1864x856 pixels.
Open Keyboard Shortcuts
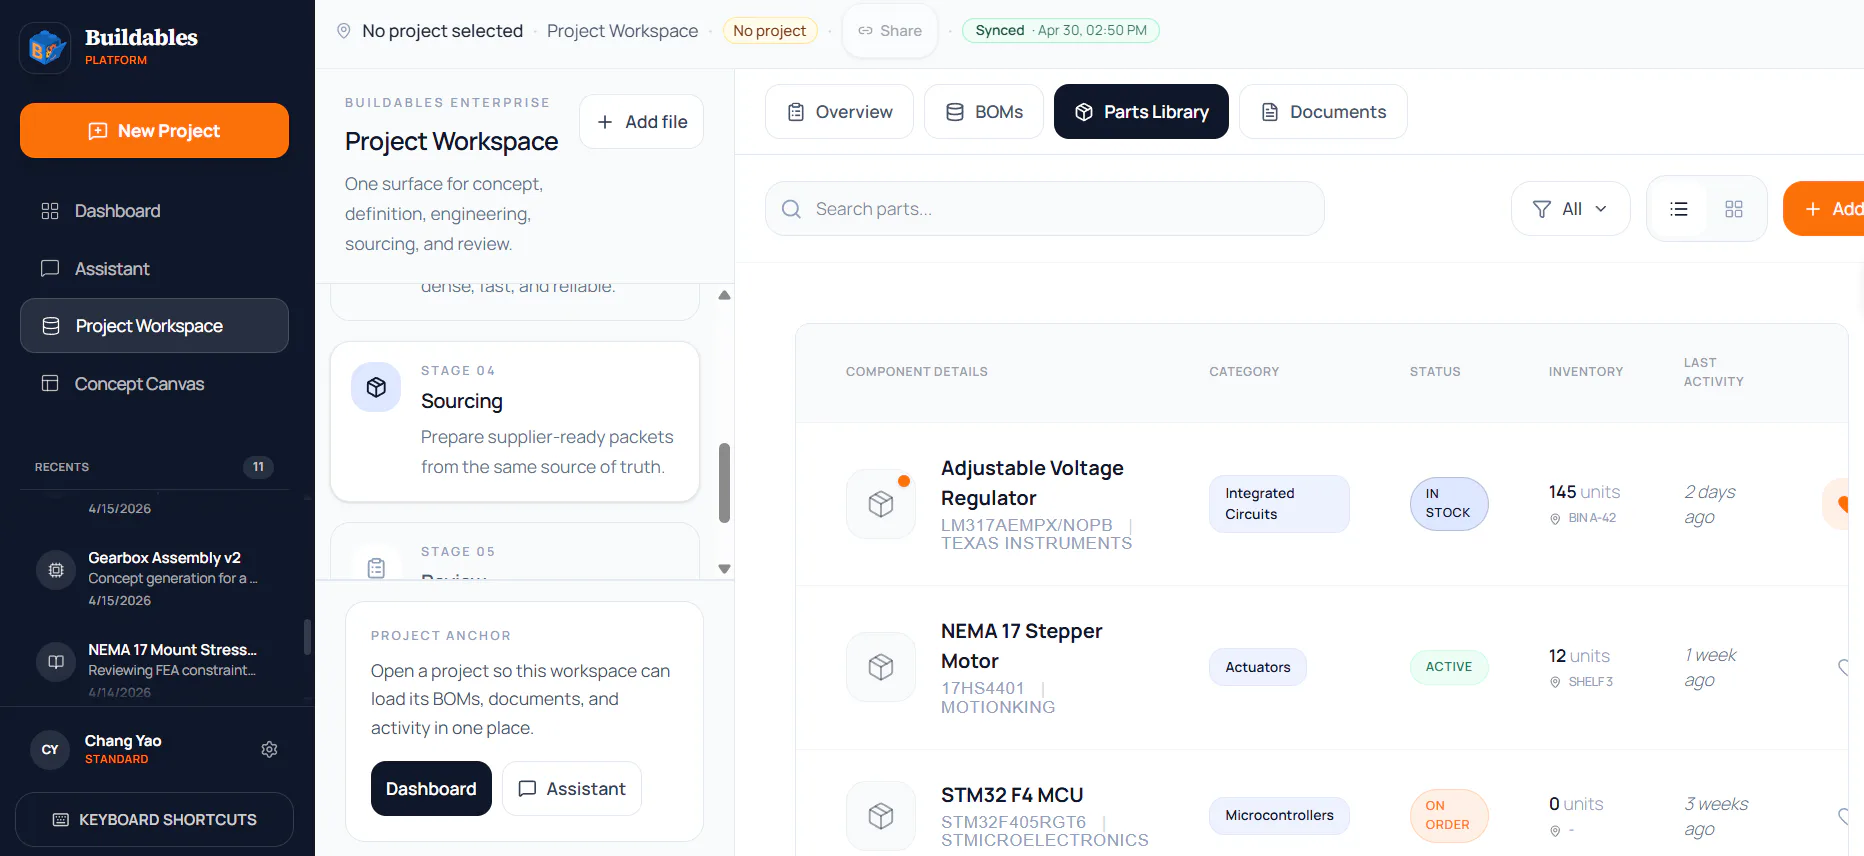tap(154, 820)
